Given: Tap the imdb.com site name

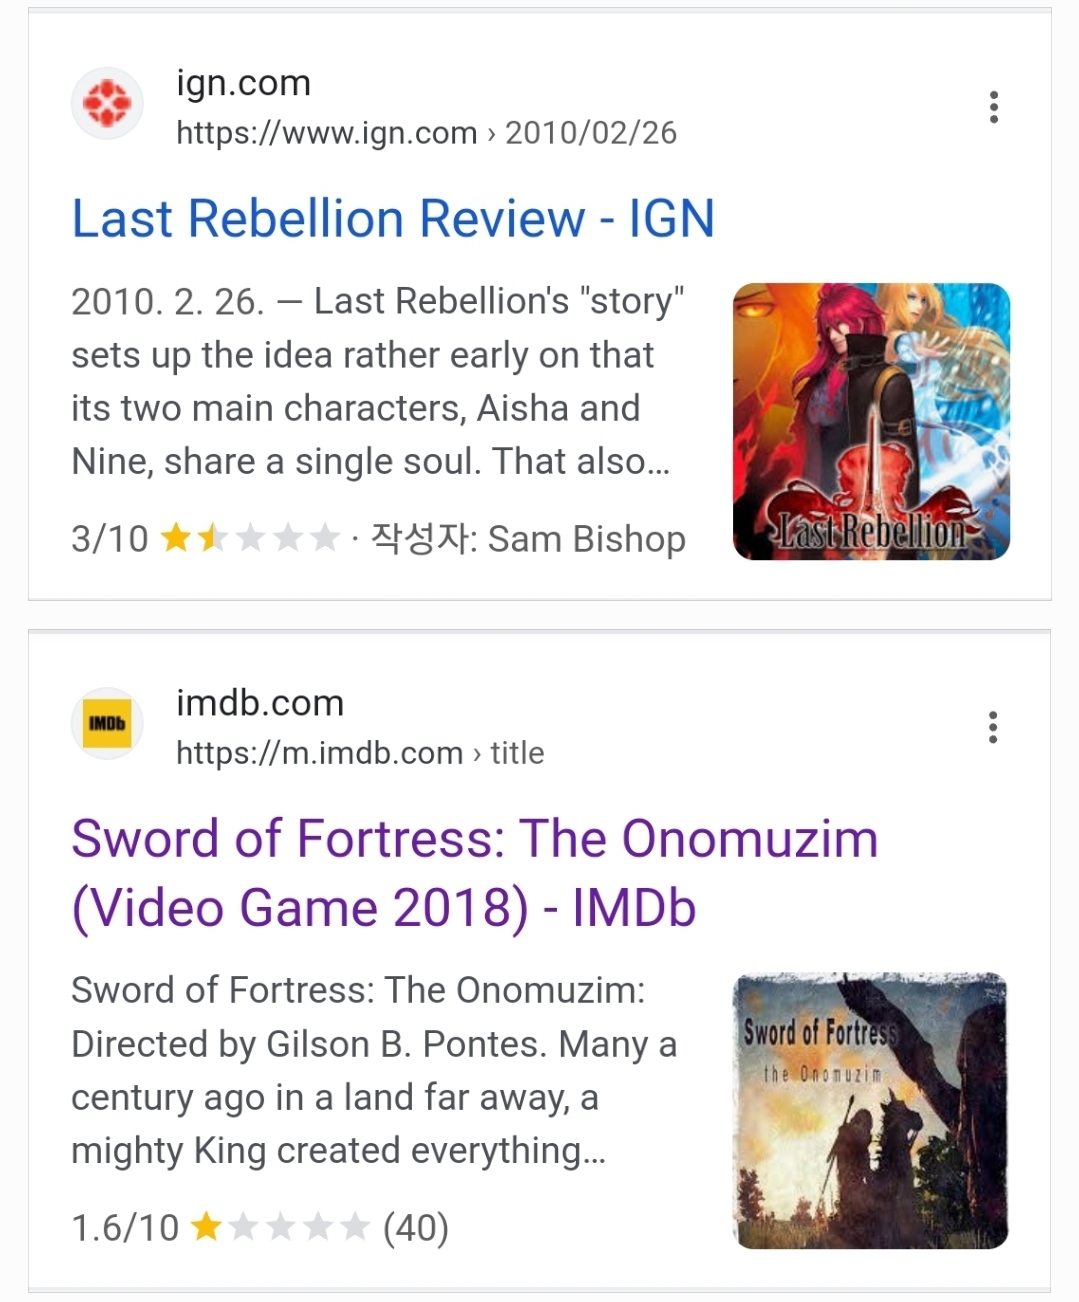Looking at the screenshot, I should (259, 703).
